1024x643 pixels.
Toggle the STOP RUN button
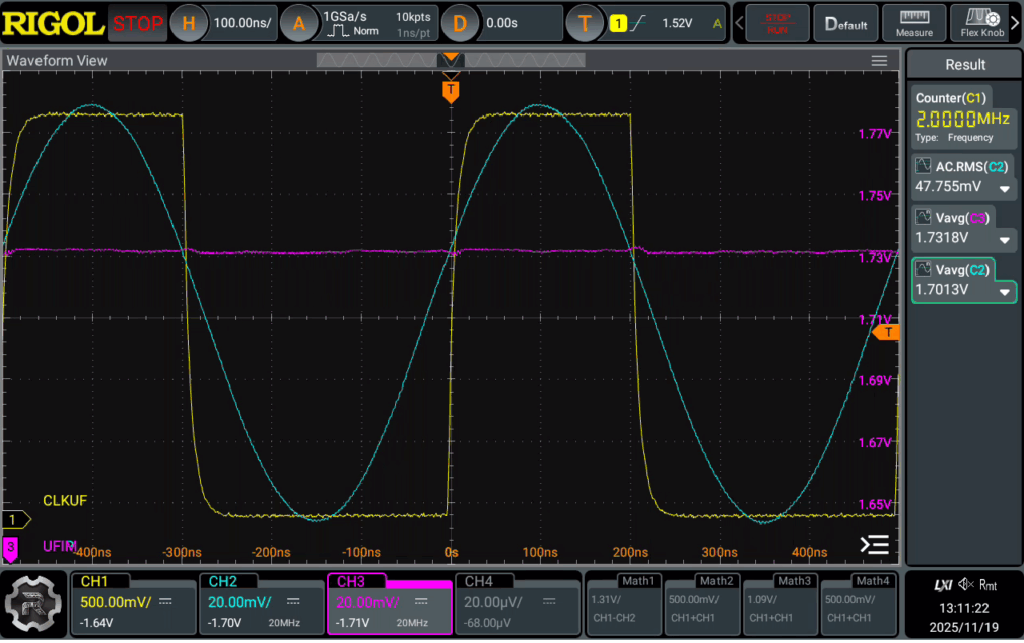(x=777, y=24)
